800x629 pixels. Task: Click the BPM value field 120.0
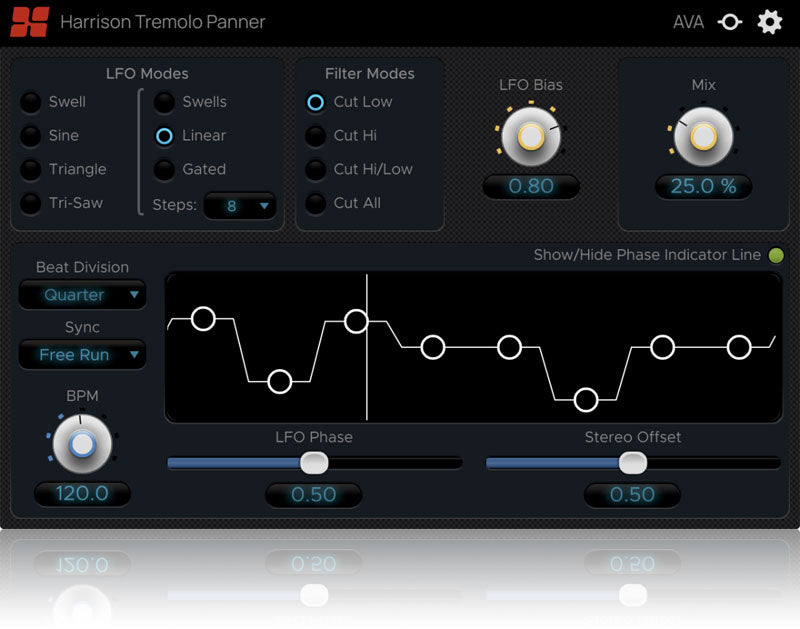click(82, 494)
